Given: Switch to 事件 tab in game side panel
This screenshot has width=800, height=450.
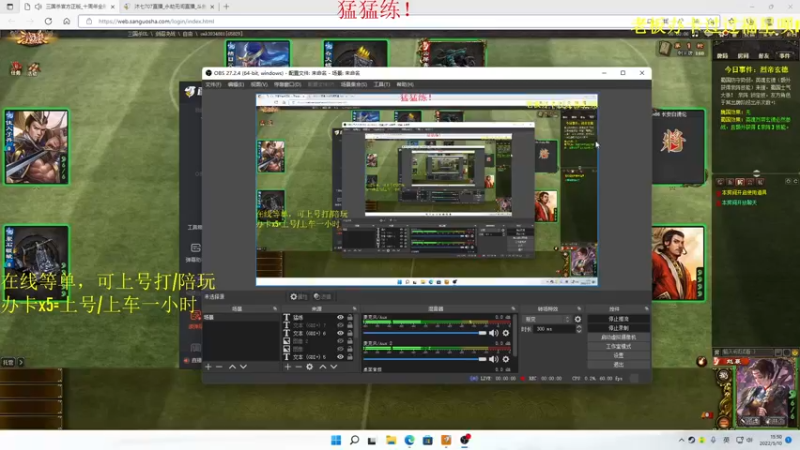Looking at the screenshot, I should 784,56.
